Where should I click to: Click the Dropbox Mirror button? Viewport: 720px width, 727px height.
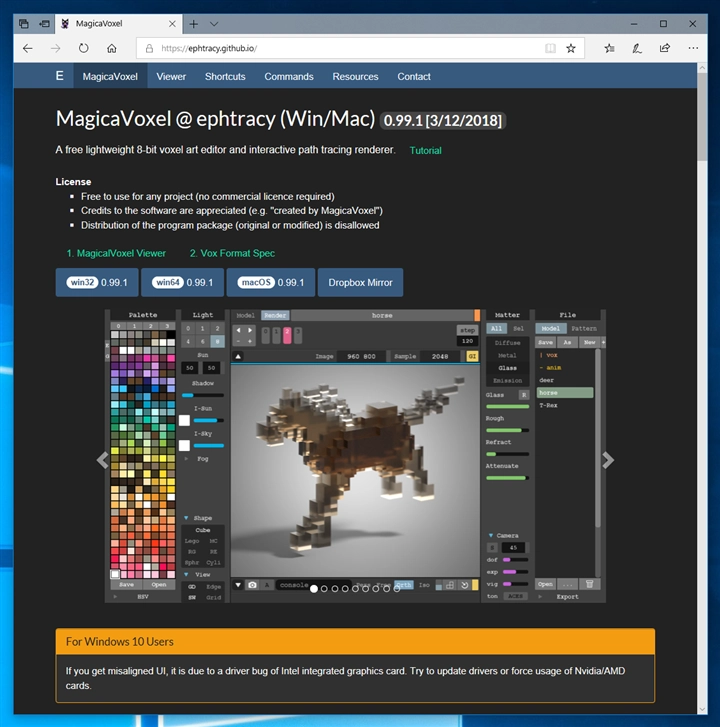360,282
